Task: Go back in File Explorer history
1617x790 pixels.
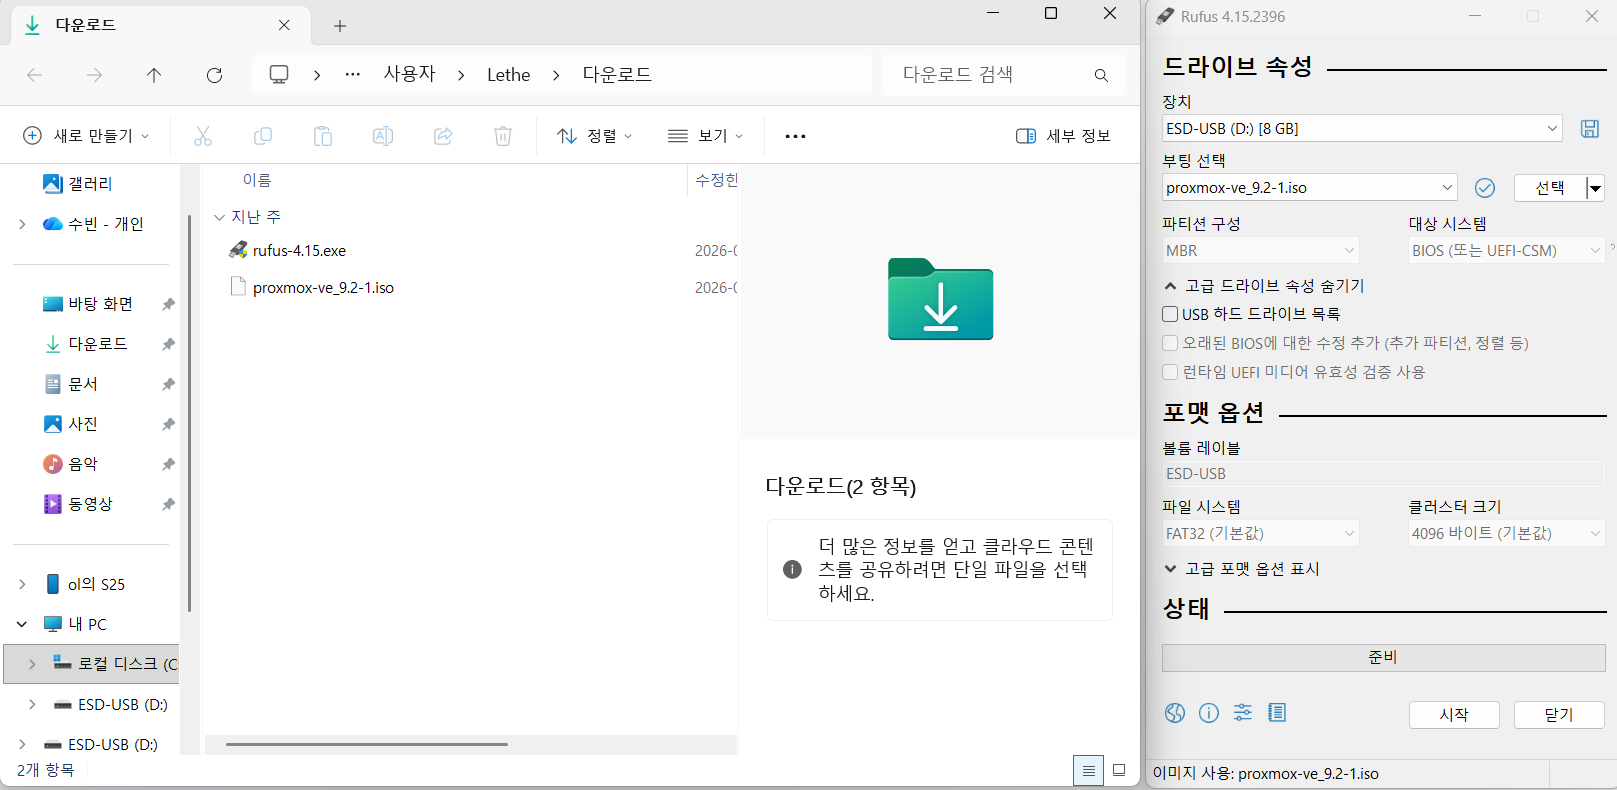Action: pyautogui.click(x=34, y=75)
